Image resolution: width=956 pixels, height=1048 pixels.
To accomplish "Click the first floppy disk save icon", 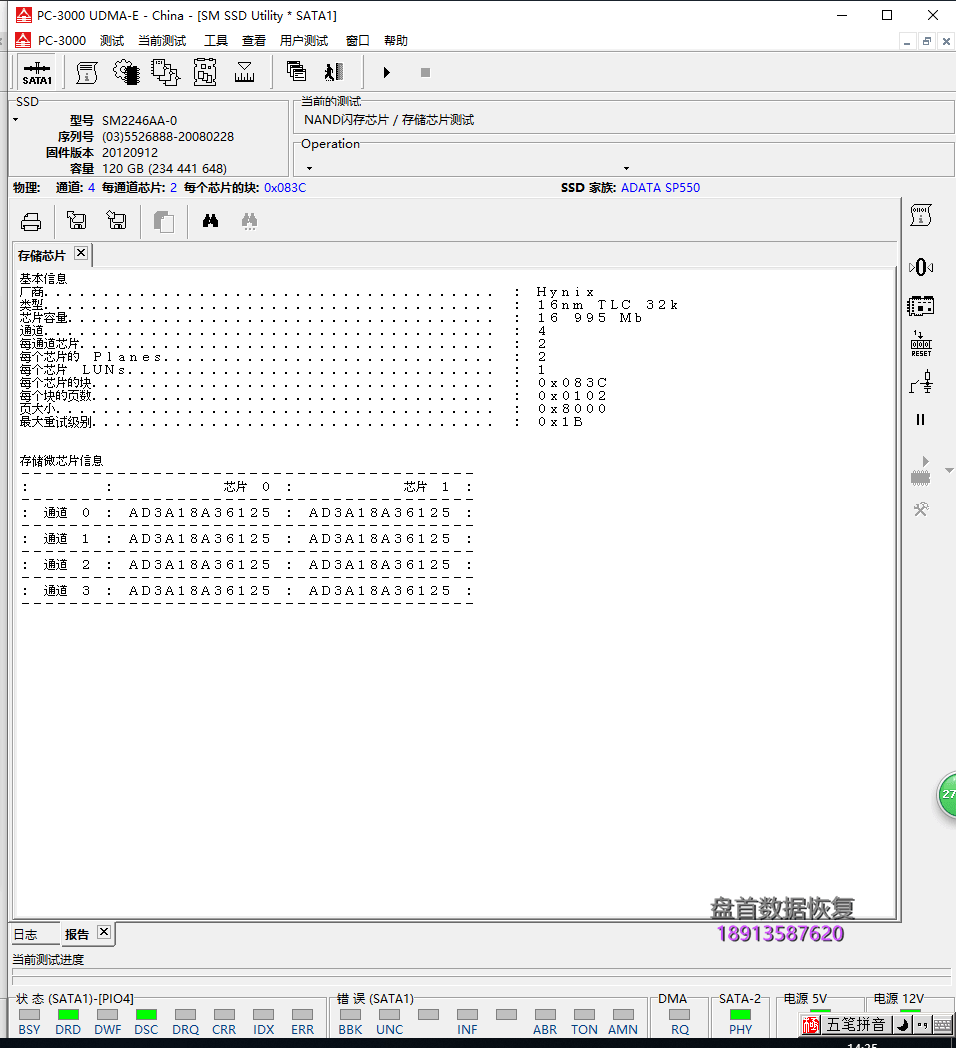I will coord(77,221).
